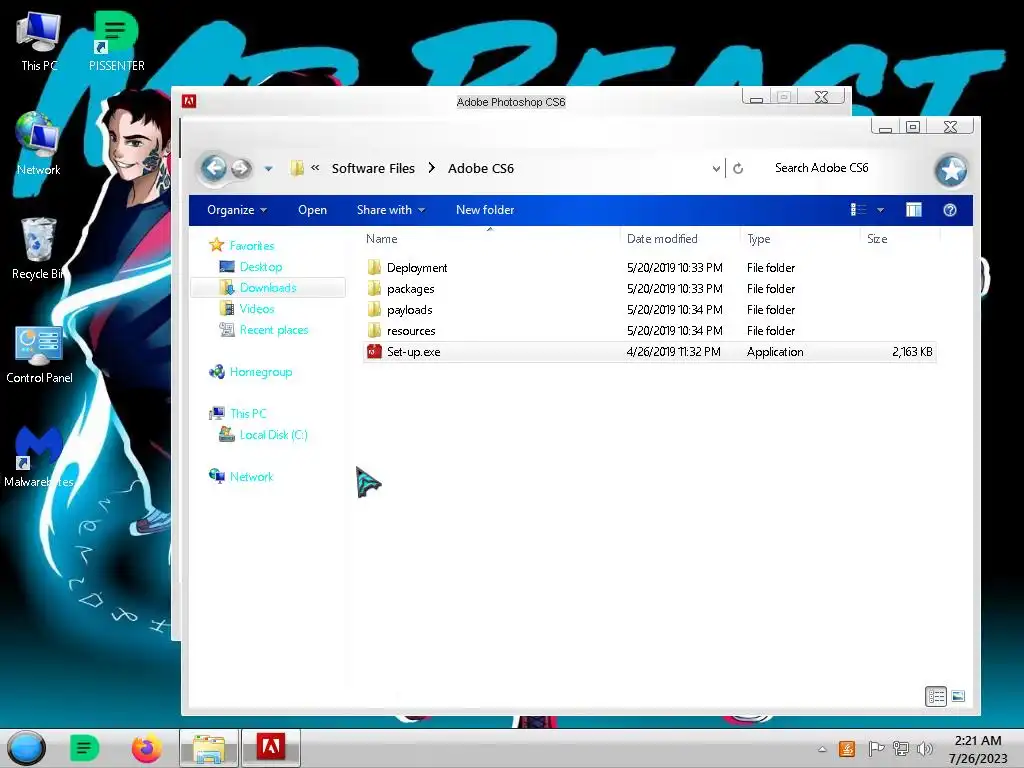Open the taskbar clock and date
The height and width of the screenshot is (768, 1024).
(978, 749)
